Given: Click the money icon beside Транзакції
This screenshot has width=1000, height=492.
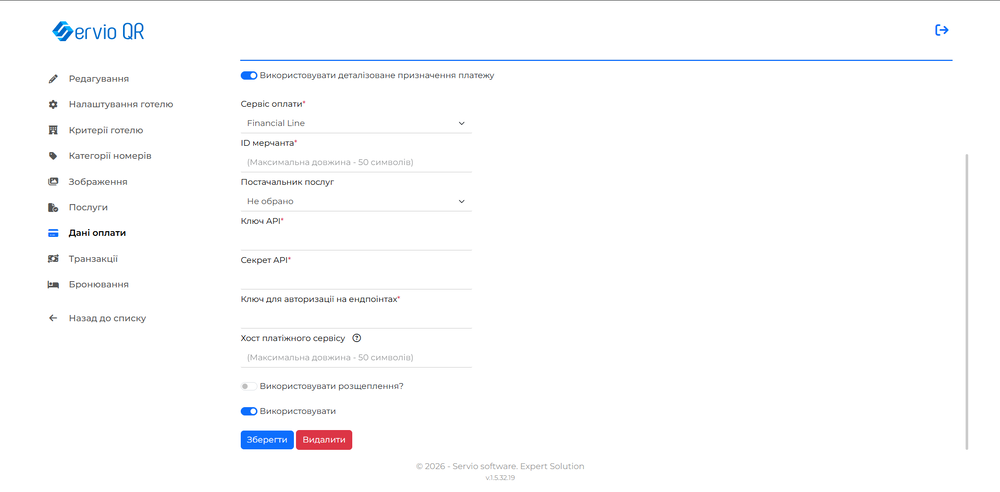Looking at the screenshot, I should click(x=54, y=259).
